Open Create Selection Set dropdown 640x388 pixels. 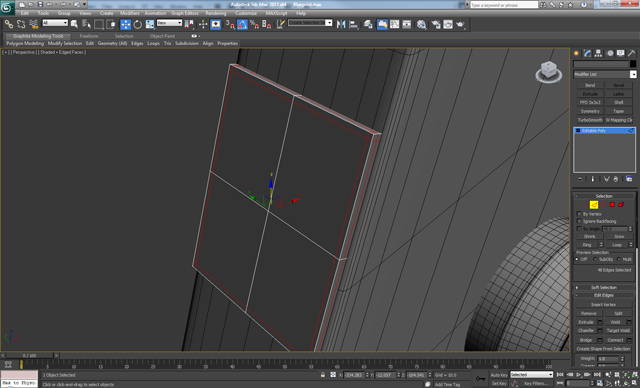click(310, 23)
